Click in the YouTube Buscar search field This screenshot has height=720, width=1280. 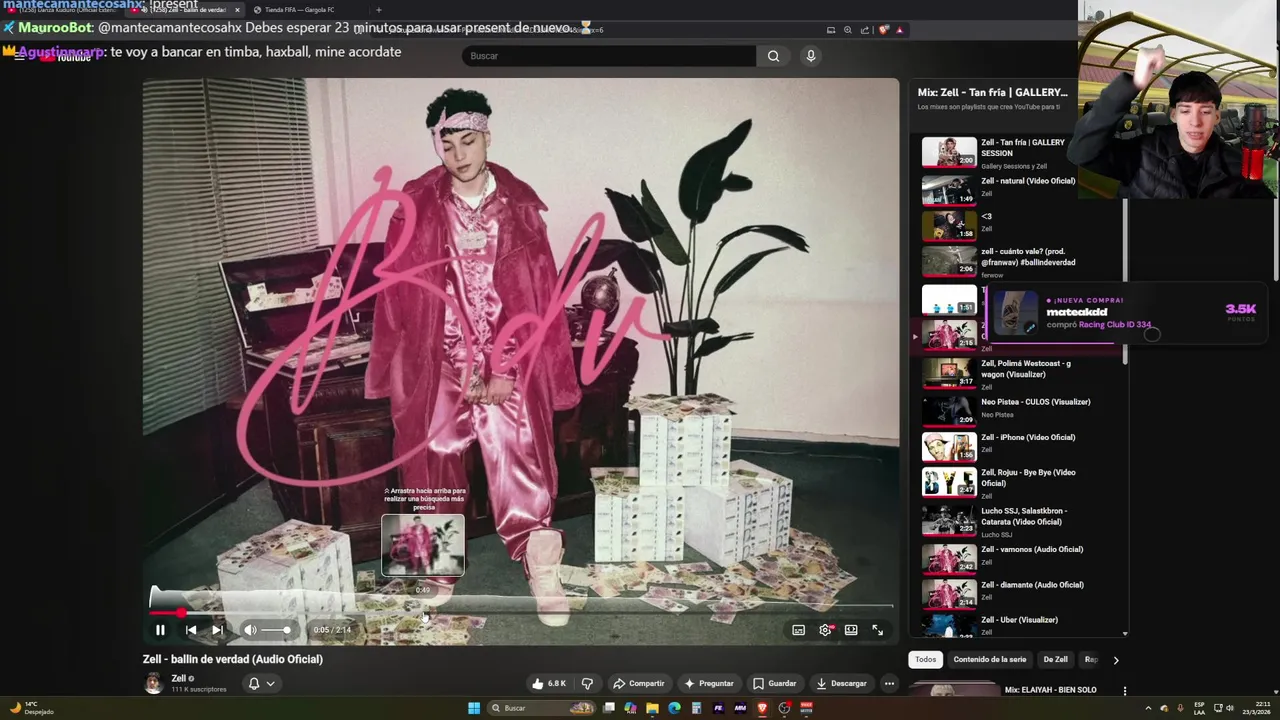(608, 56)
